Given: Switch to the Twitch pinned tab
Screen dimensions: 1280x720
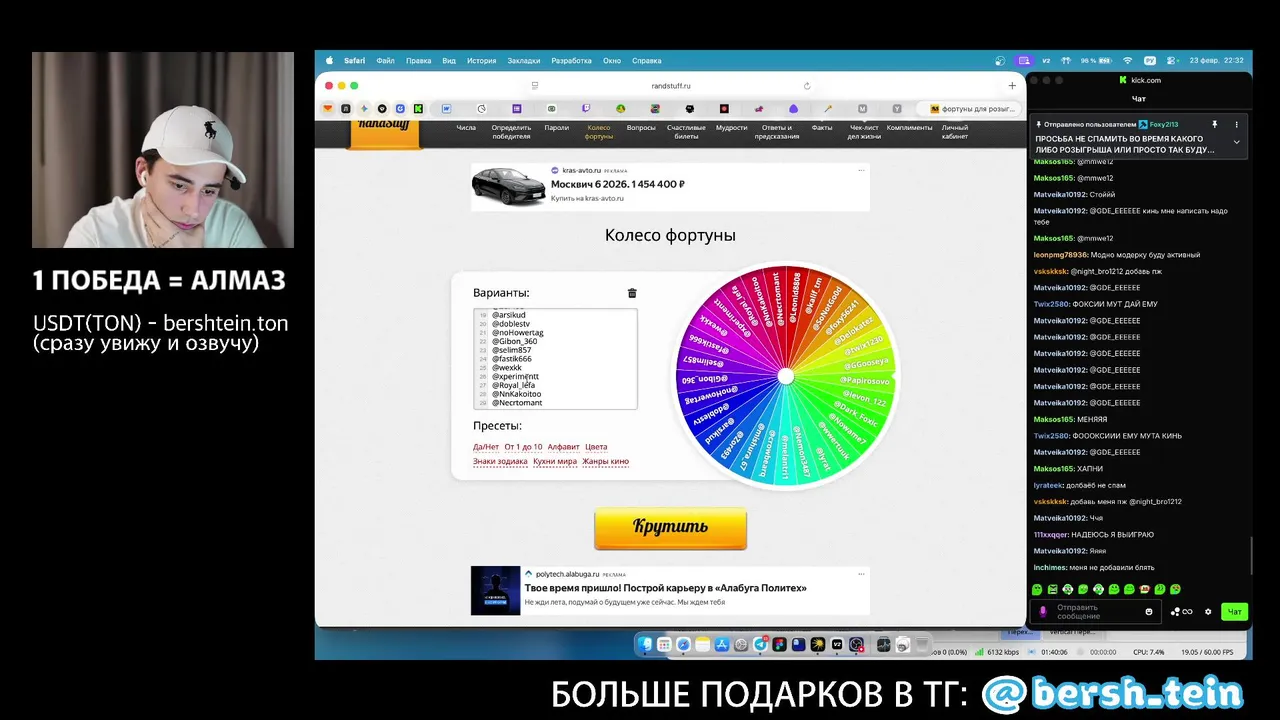Looking at the screenshot, I should [x=586, y=108].
